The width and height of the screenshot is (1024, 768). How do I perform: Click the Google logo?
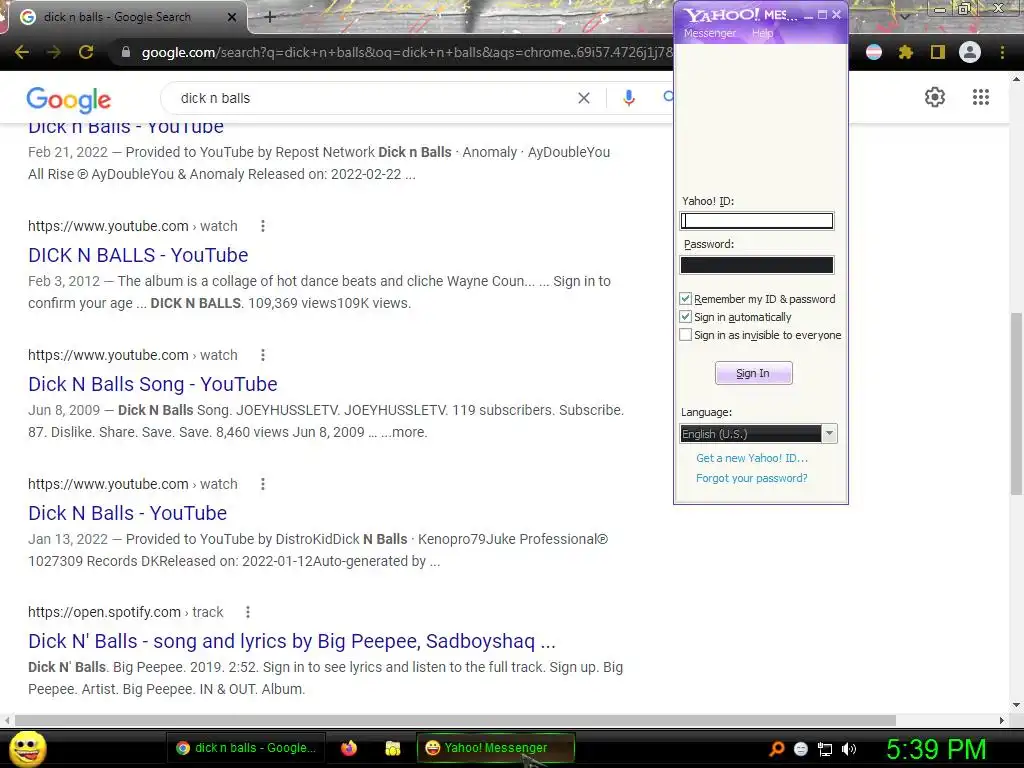pos(69,99)
